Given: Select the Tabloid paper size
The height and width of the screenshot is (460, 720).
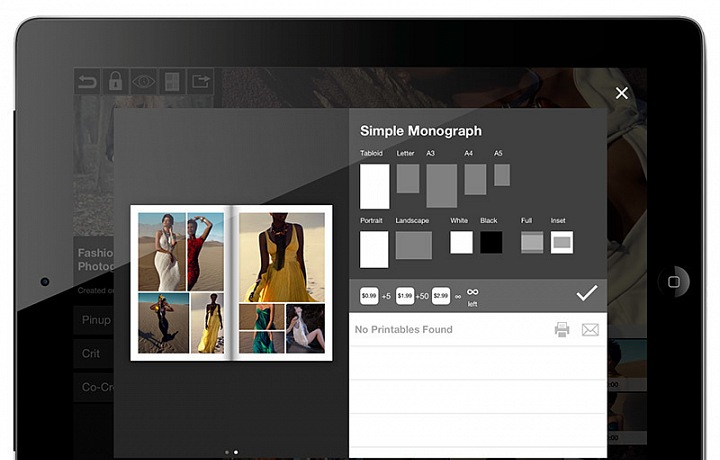Looking at the screenshot, I should (x=375, y=186).
